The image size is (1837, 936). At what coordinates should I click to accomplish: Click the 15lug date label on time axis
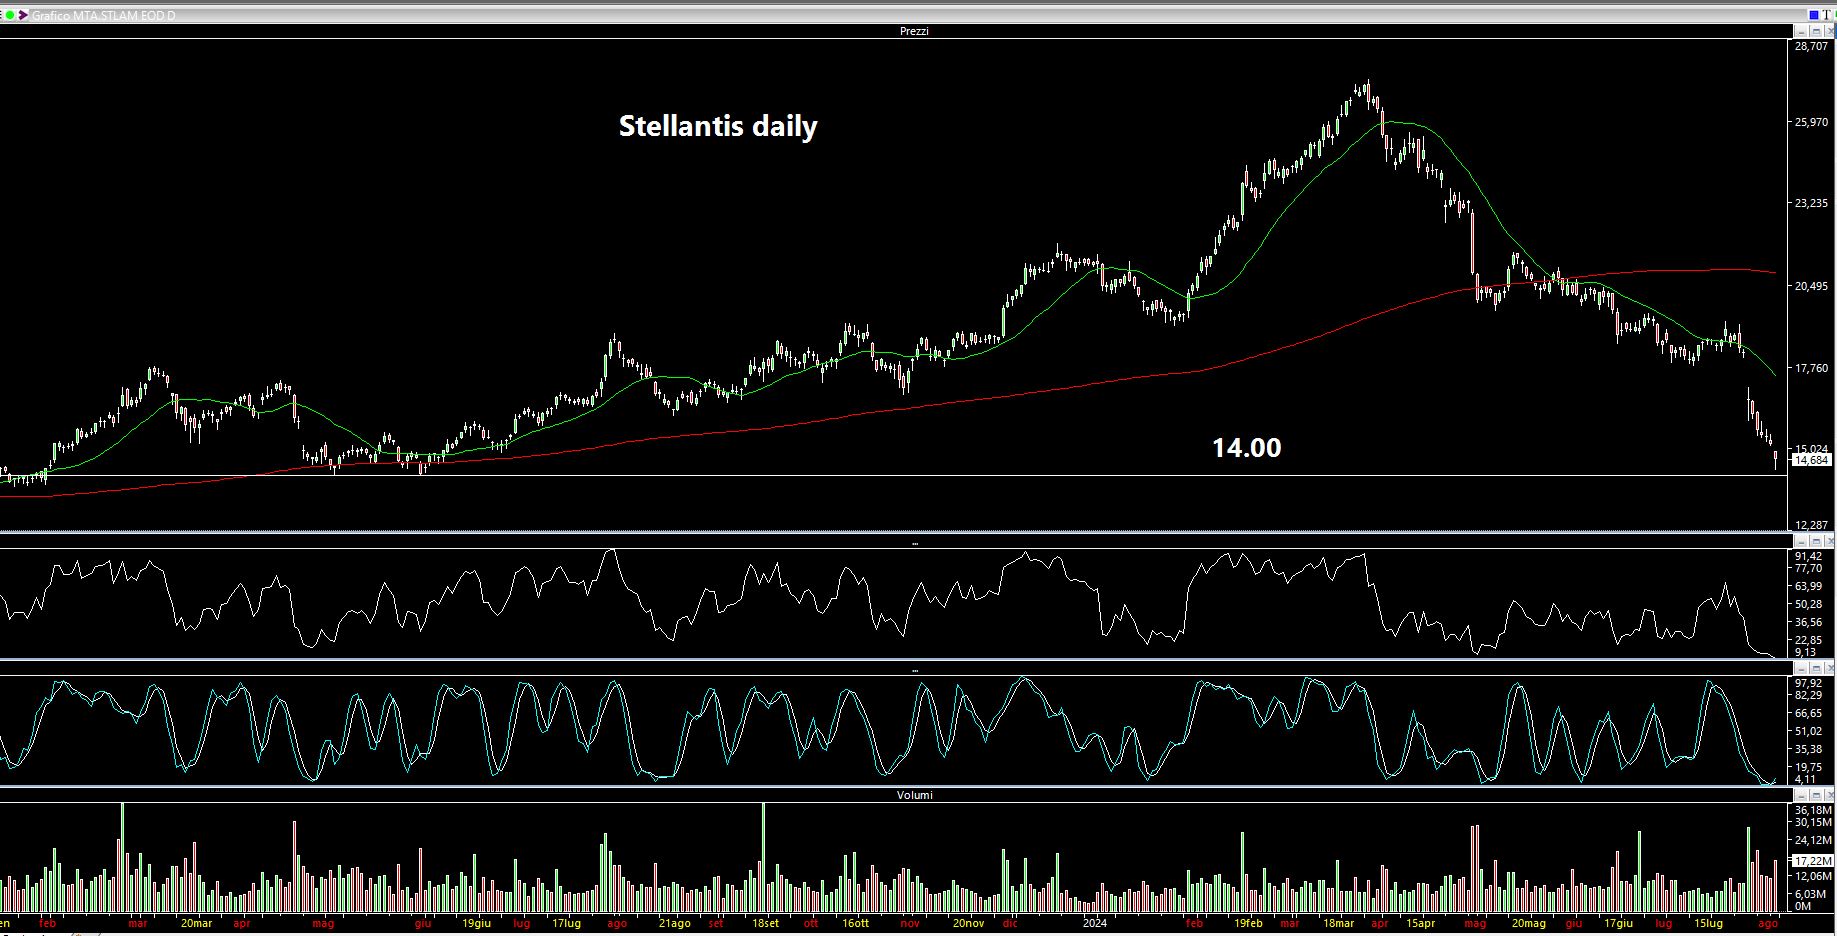pyautogui.click(x=1708, y=923)
